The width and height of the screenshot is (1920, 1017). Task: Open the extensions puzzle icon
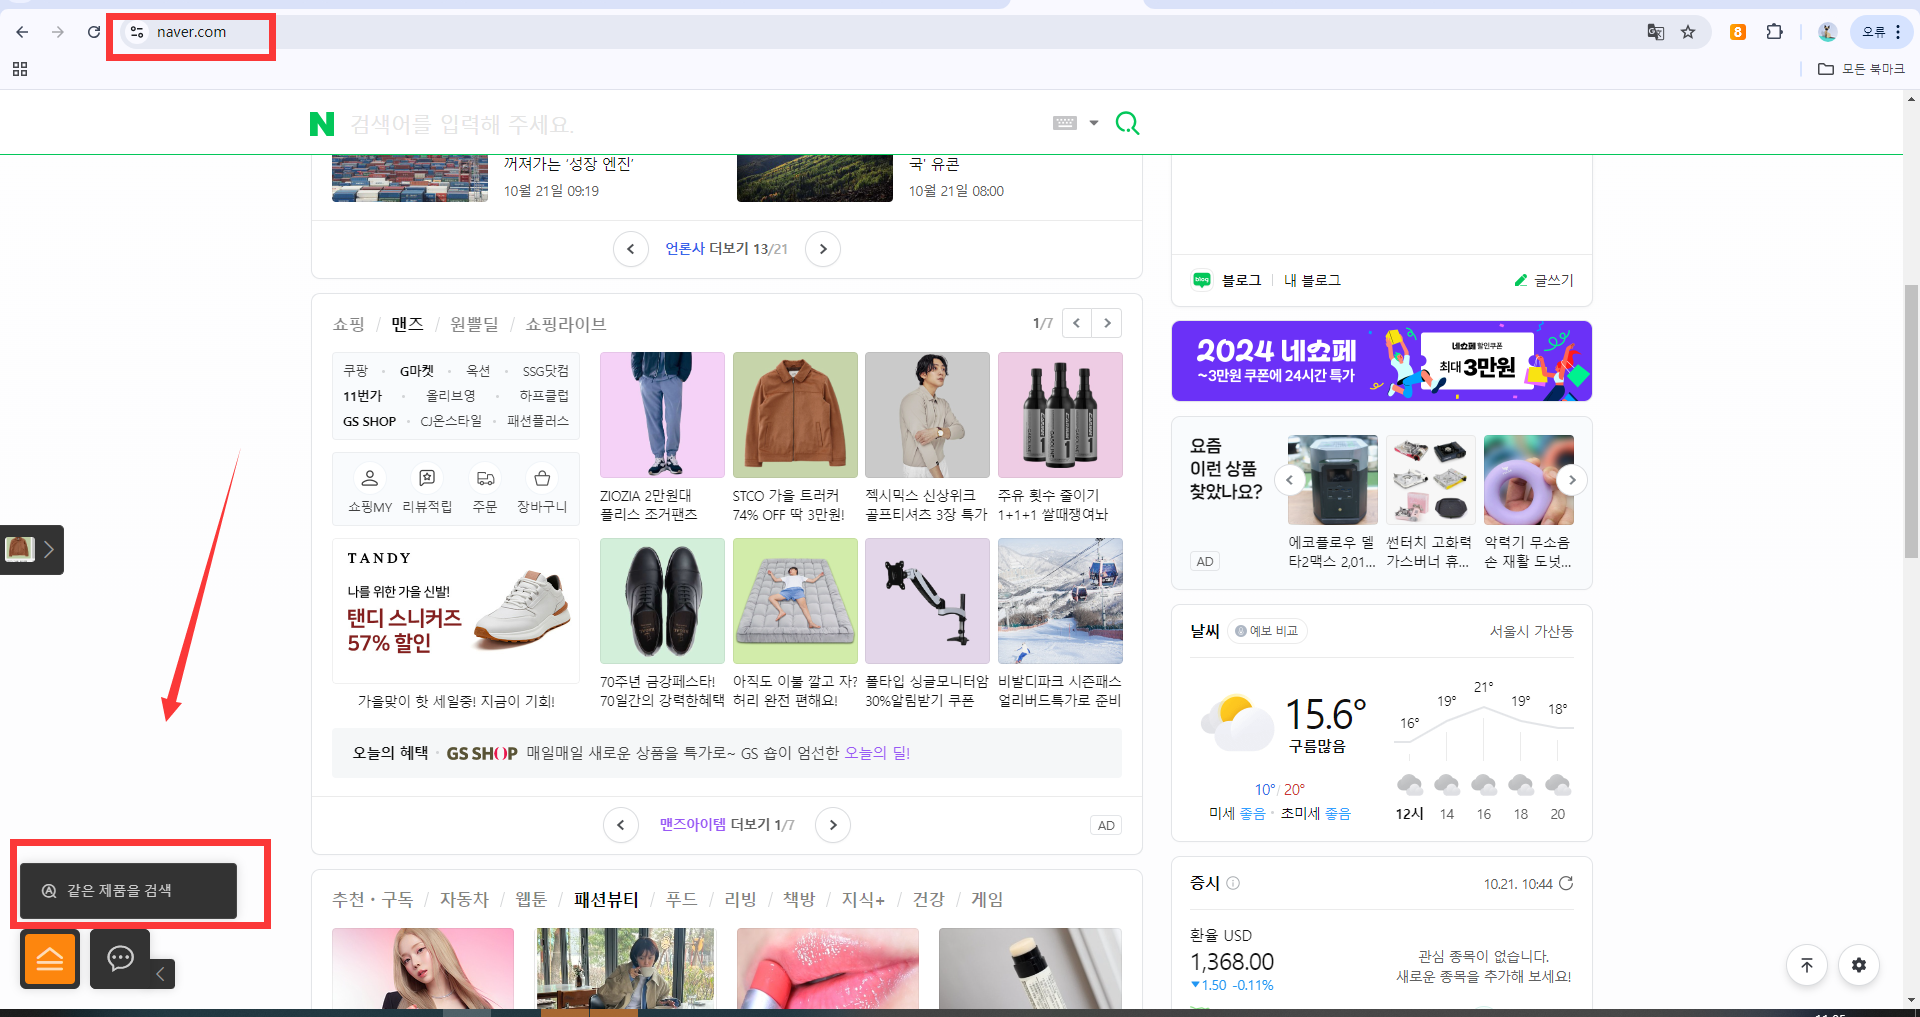coord(1775,32)
